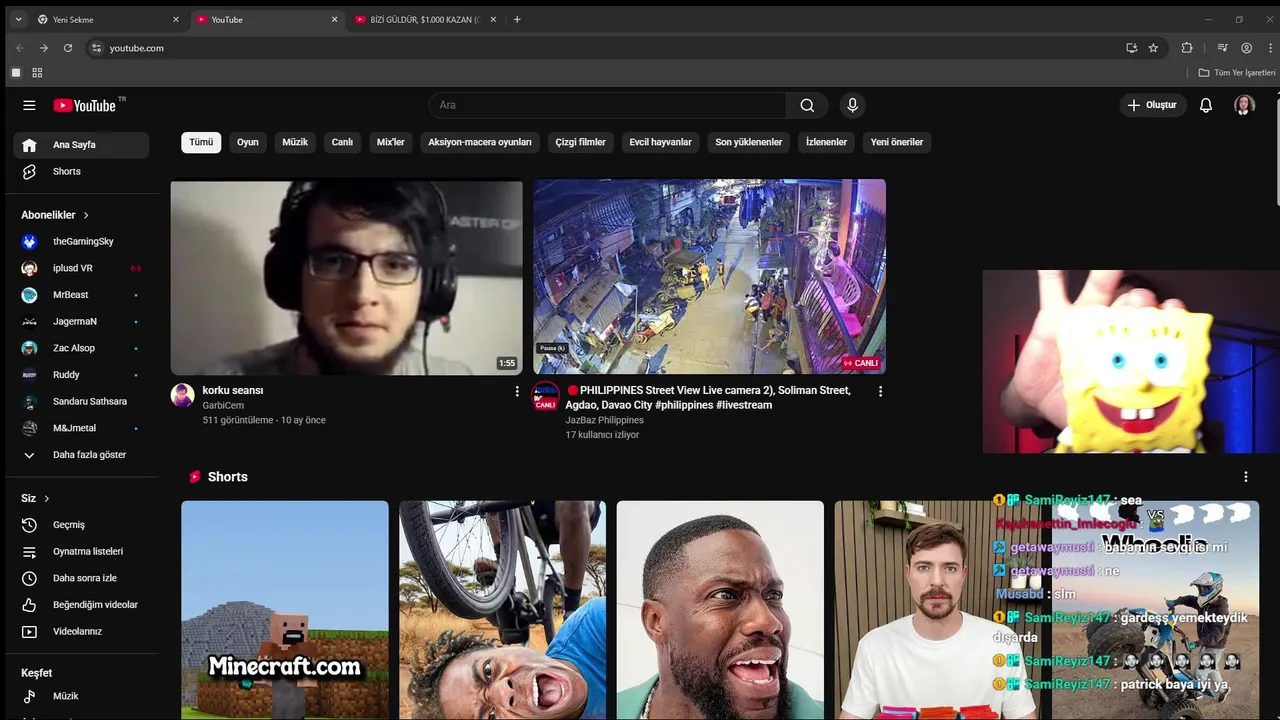Select the Tümü filter chip

tap(201, 142)
